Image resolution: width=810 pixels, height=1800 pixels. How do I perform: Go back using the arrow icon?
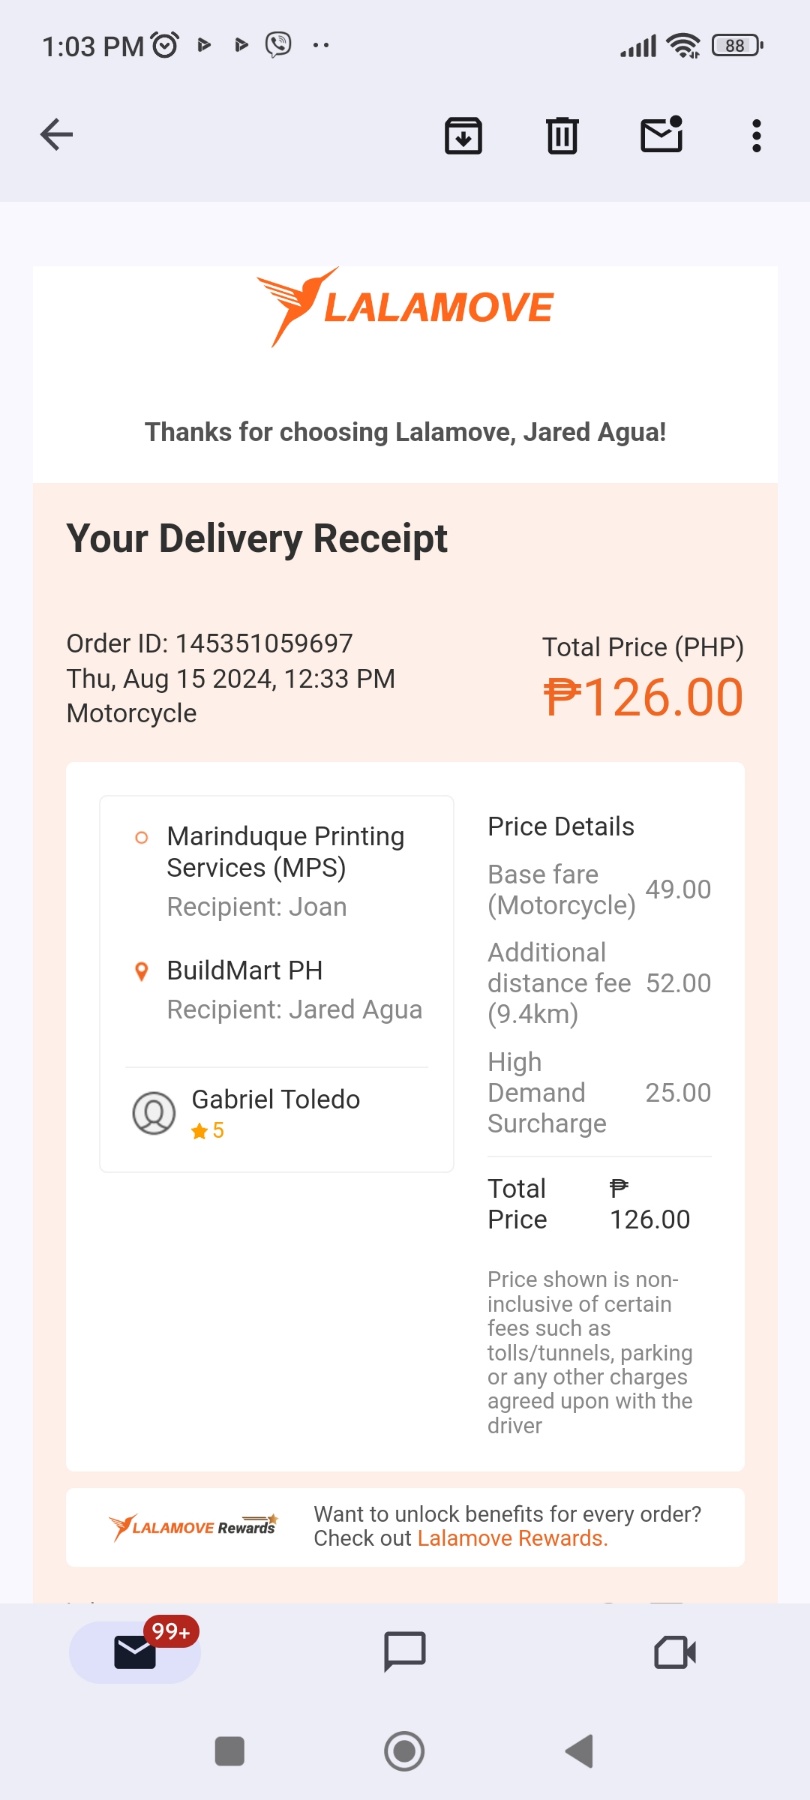pyautogui.click(x=57, y=134)
